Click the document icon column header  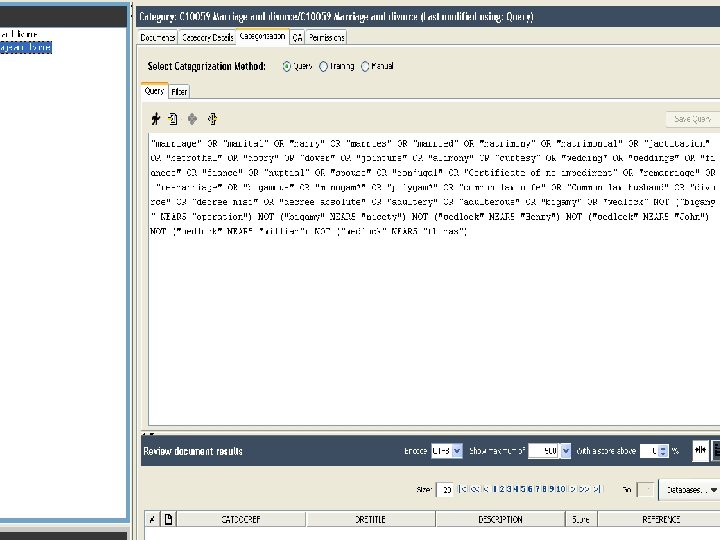pyautogui.click(x=168, y=519)
